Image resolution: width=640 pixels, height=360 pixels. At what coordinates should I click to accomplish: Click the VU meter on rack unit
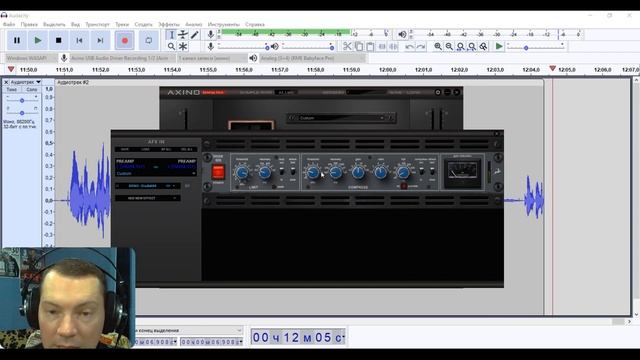coord(462,172)
